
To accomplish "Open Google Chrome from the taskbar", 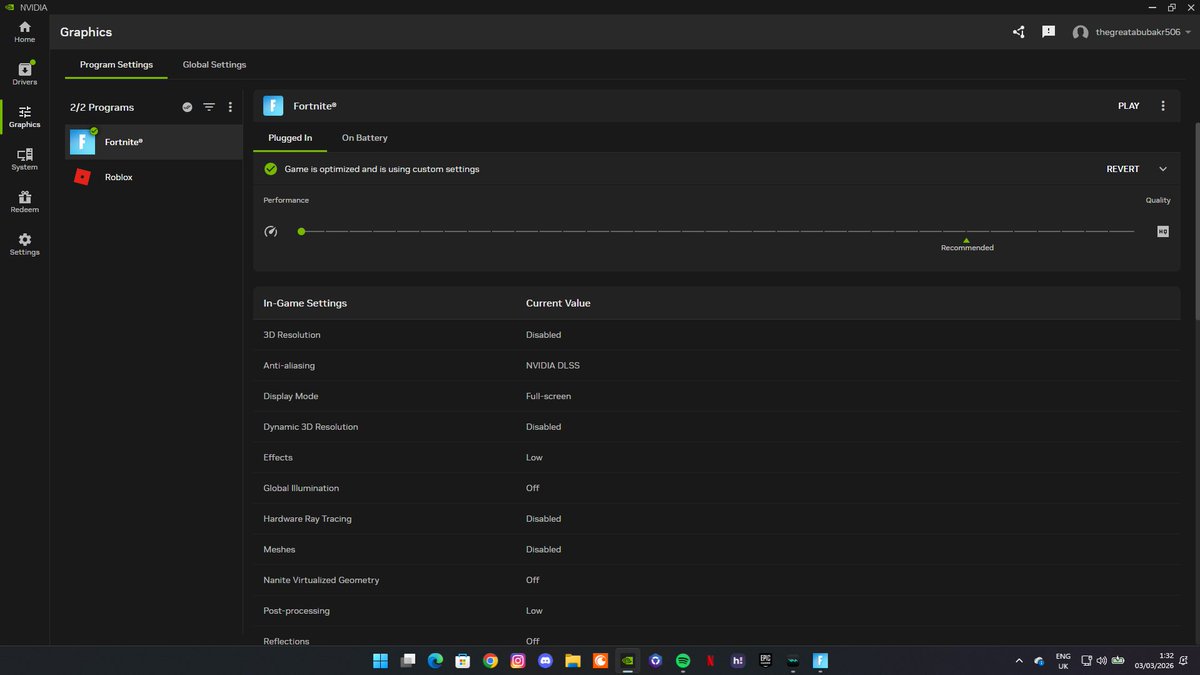I will (x=490, y=660).
